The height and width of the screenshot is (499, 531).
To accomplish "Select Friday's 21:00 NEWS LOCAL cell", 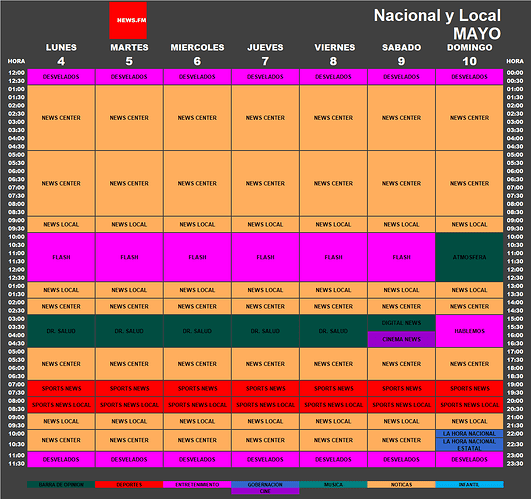I will 333,421.
